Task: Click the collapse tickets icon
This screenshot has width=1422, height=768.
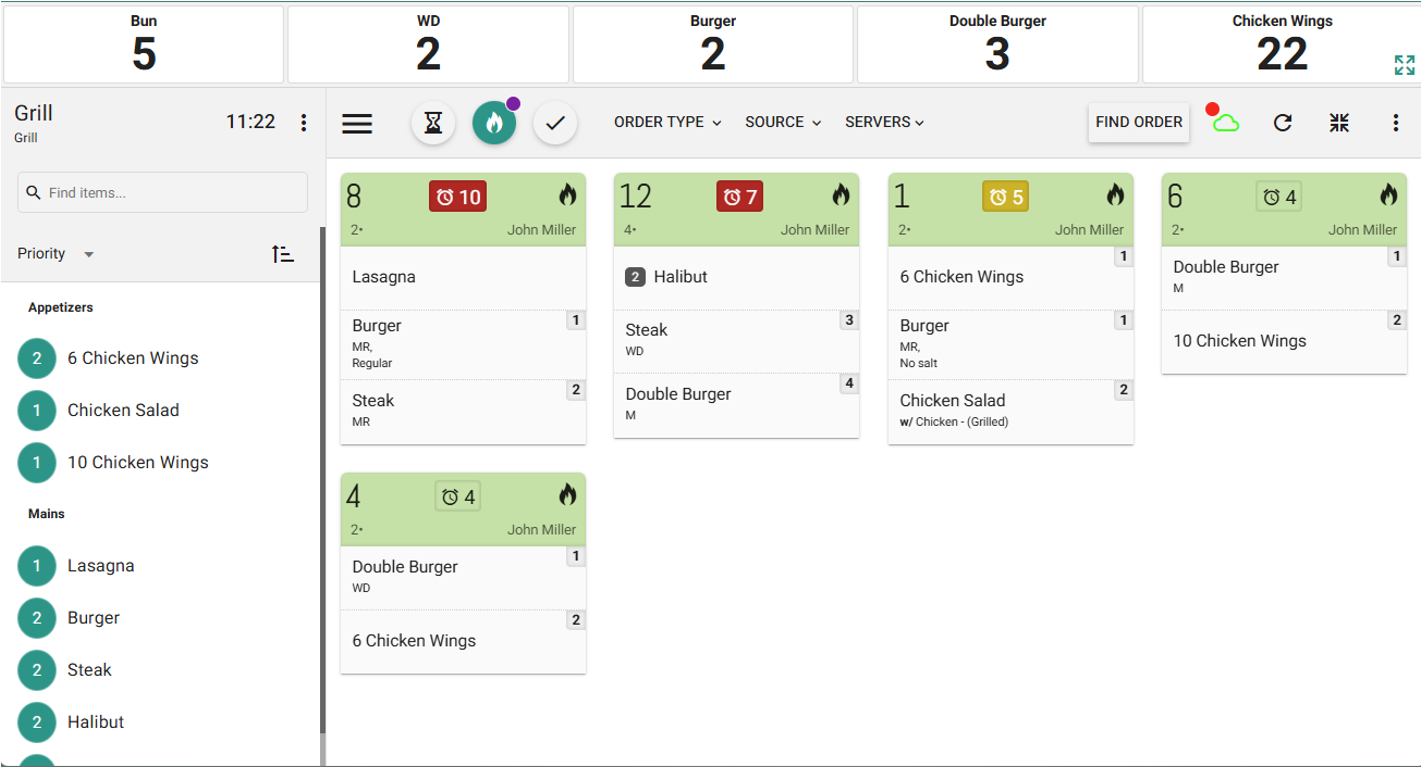Action: [x=1340, y=123]
